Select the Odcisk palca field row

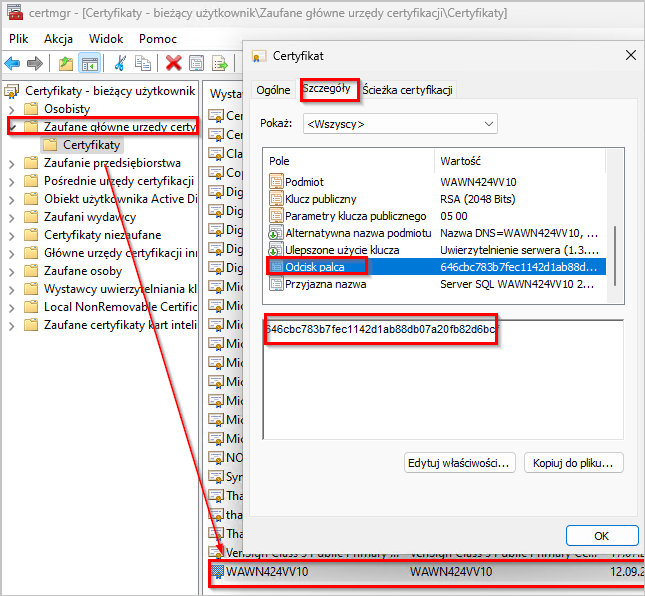coord(436,267)
